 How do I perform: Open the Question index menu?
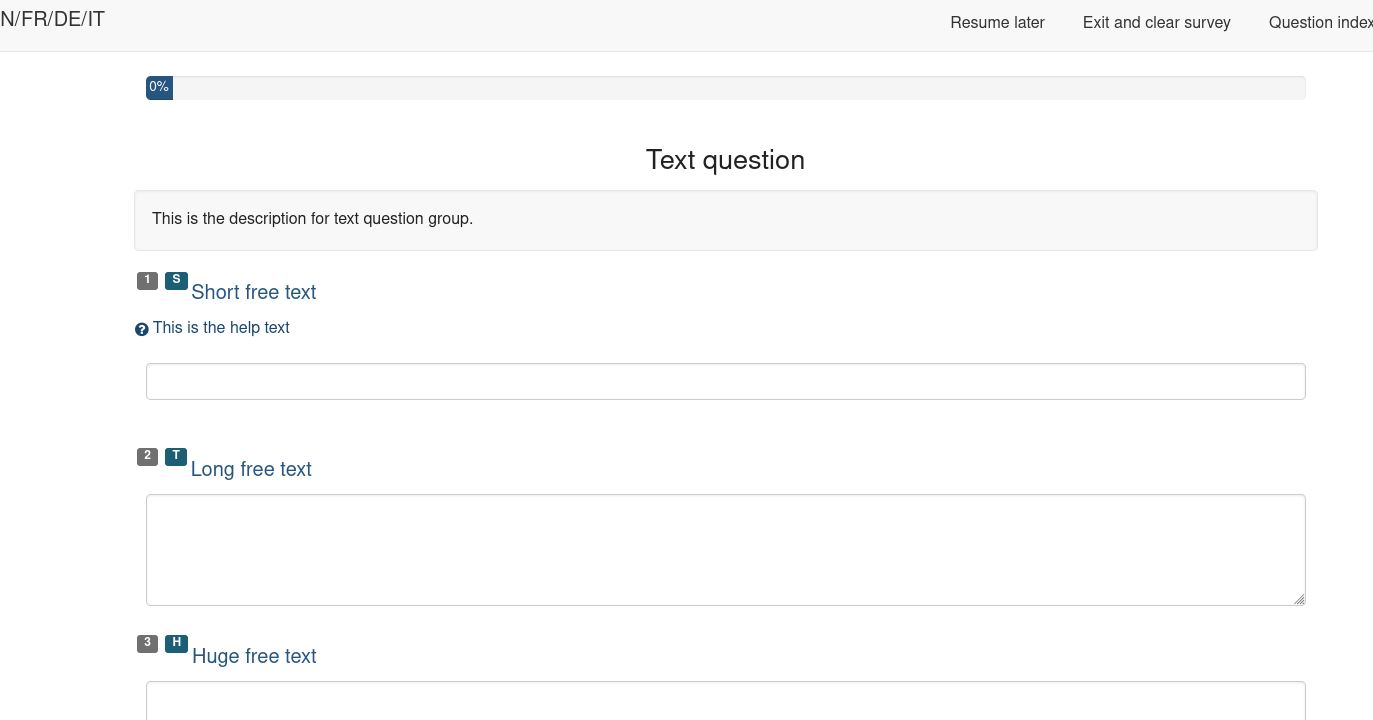(1320, 22)
